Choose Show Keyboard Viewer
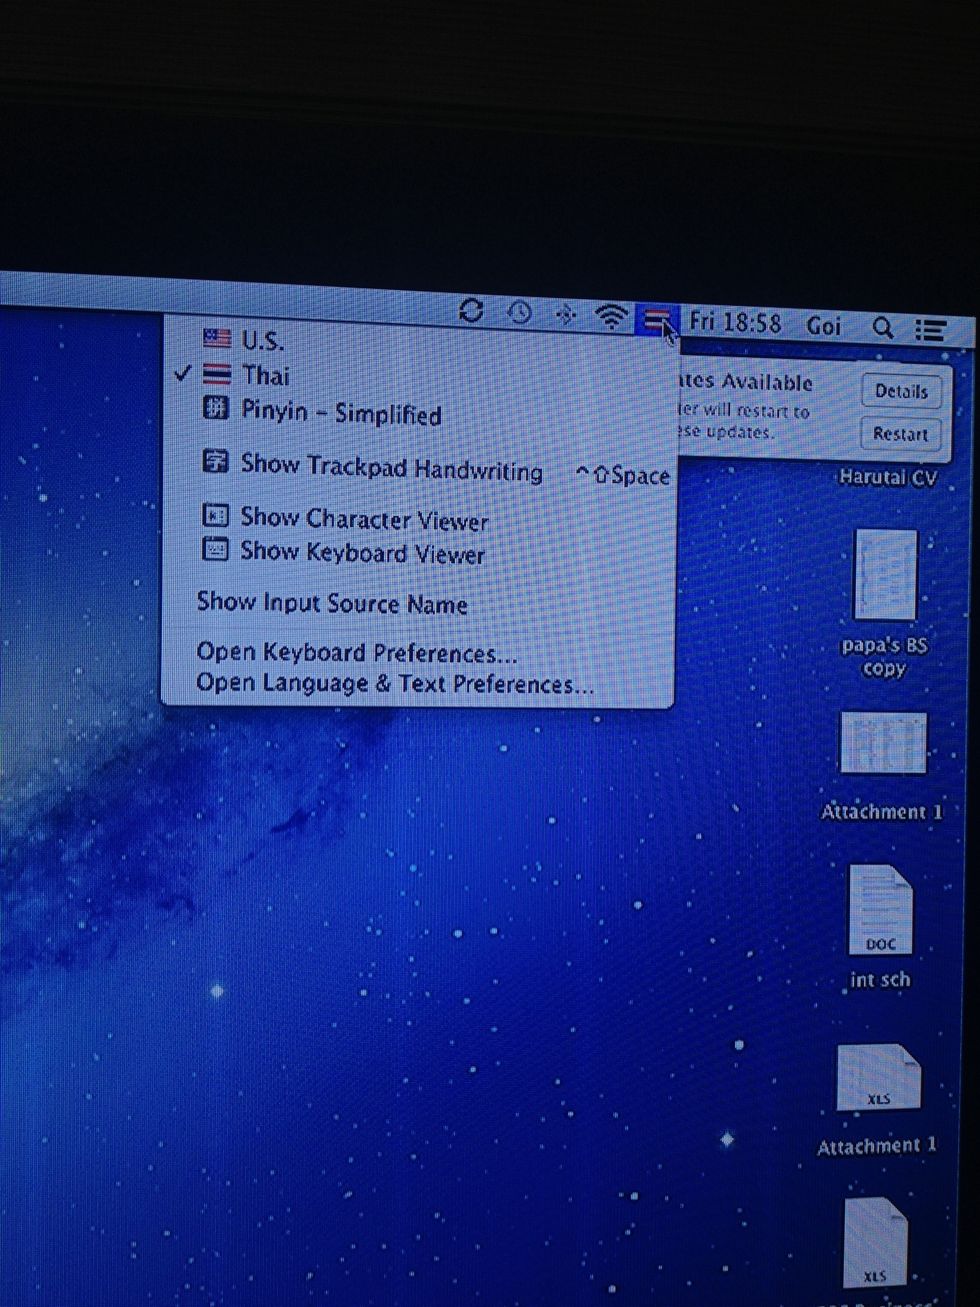Screen dimensions: 980x1307 [x=361, y=552]
